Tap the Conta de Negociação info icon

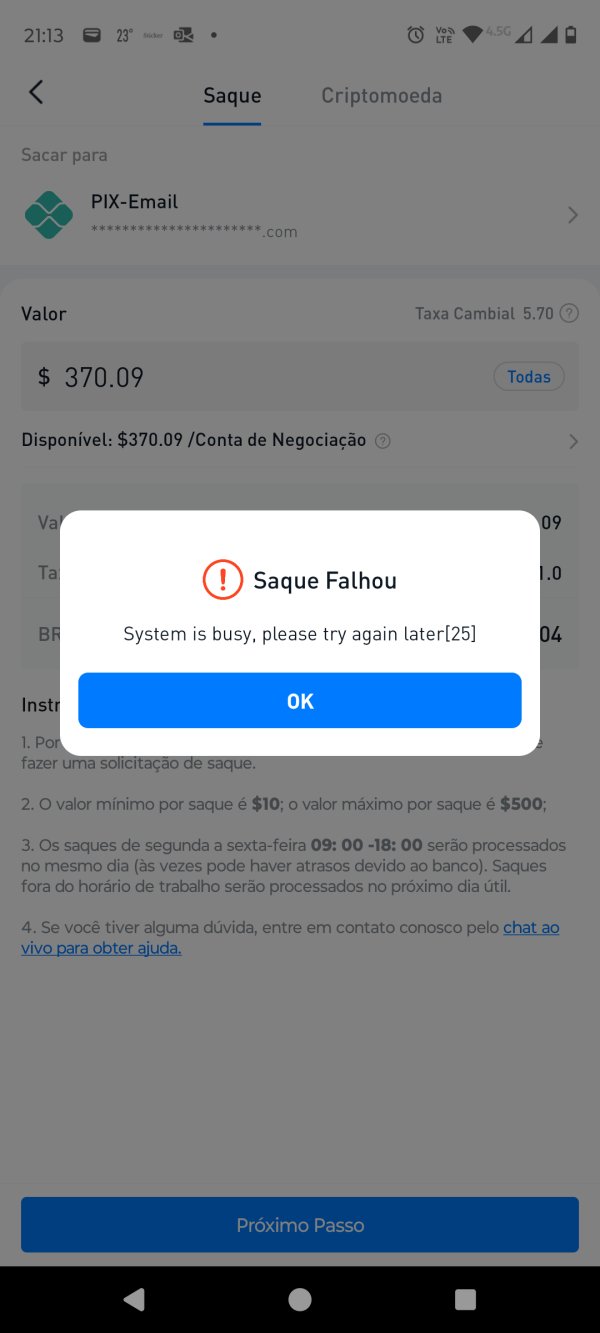click(382, 441)
